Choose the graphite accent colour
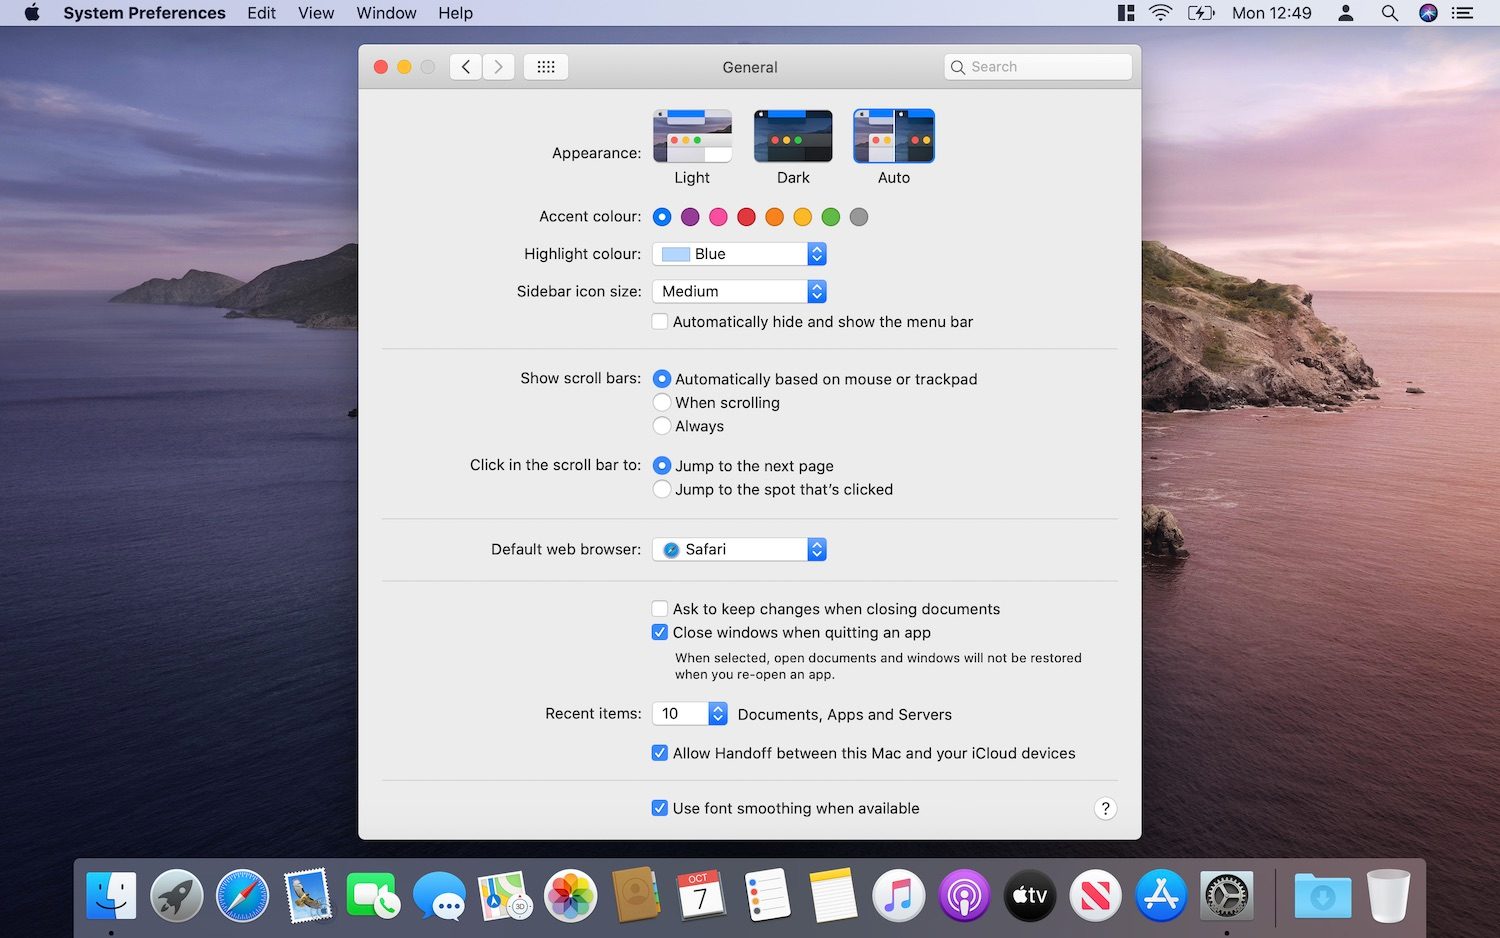This screenshot has height=938, width=1500. 858,217
